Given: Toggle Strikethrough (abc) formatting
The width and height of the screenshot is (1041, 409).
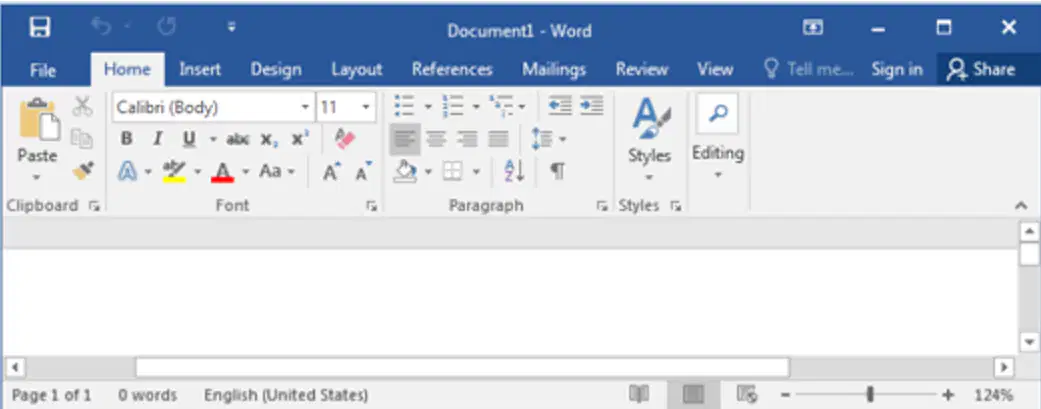Looking at the screenshot, I should pos(238,139).
